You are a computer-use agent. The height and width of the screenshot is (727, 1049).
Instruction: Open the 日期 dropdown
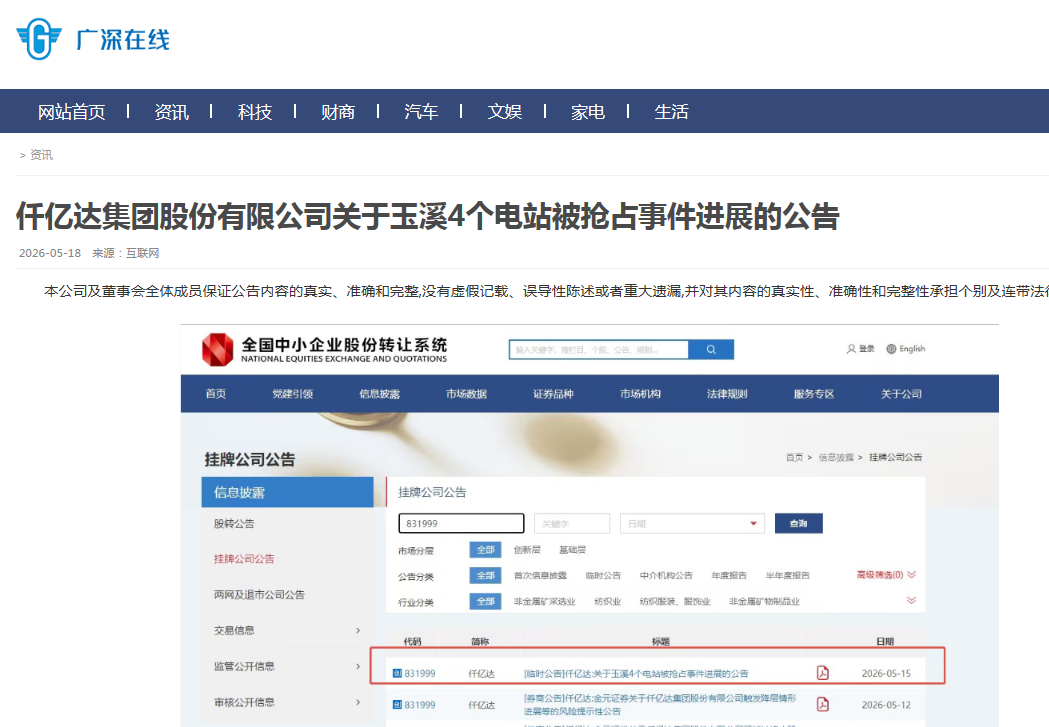[692, 524]
